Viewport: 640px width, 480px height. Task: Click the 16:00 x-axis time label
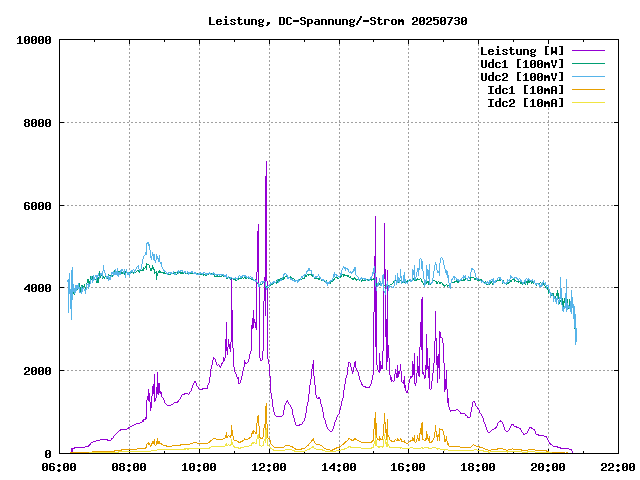pyautogui.click(x=408, y=467)
